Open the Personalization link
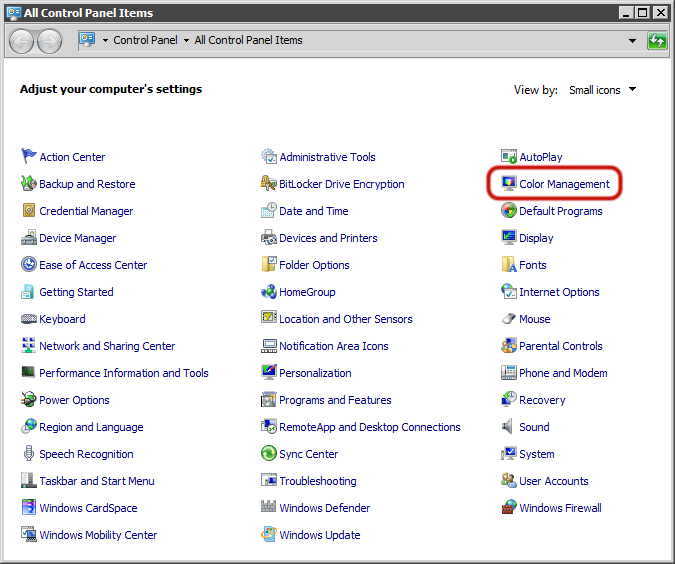675x564 pixels. [x=315, y=373]
